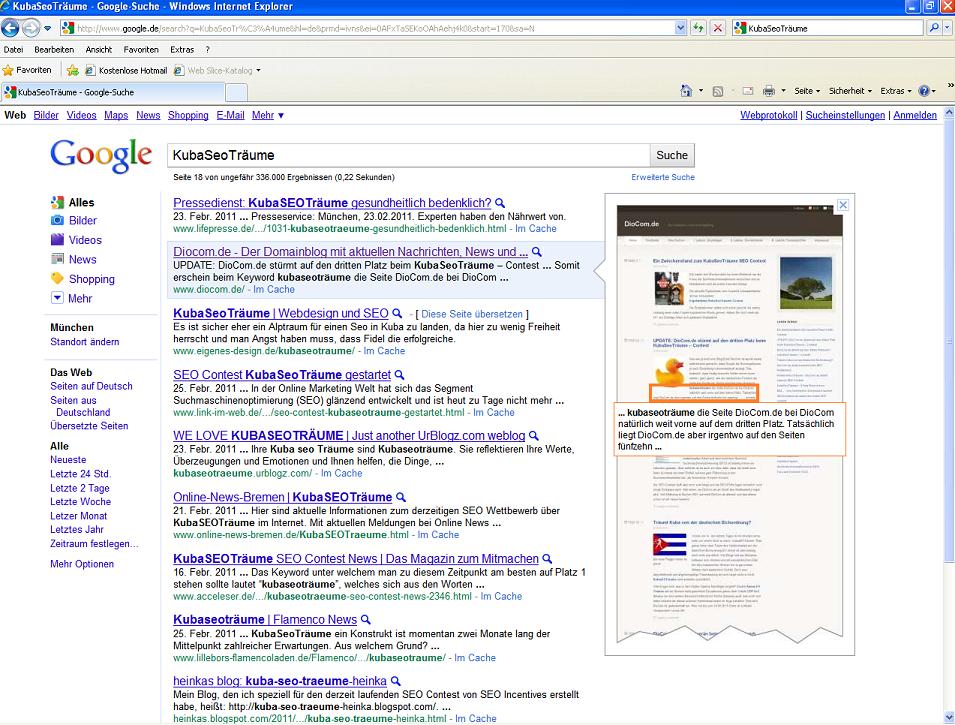Click the magnifier in the browser search box
This screenshot has height=725, width=955.
933,28
